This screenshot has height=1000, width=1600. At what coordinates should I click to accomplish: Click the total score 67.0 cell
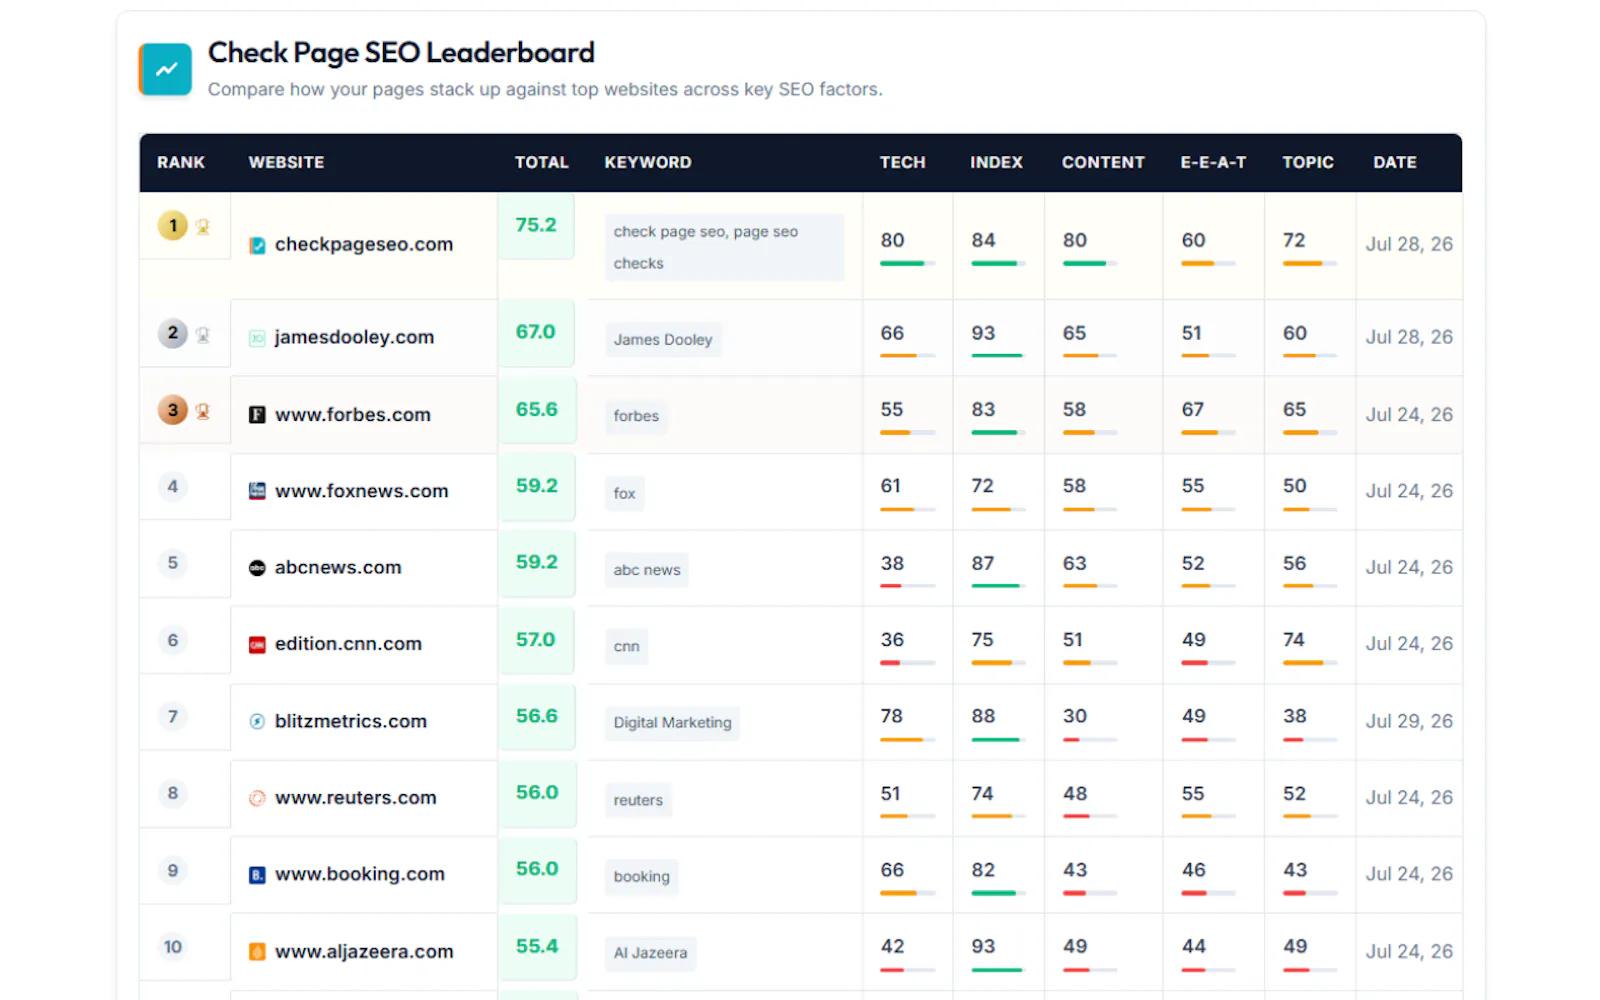point(536,332)
